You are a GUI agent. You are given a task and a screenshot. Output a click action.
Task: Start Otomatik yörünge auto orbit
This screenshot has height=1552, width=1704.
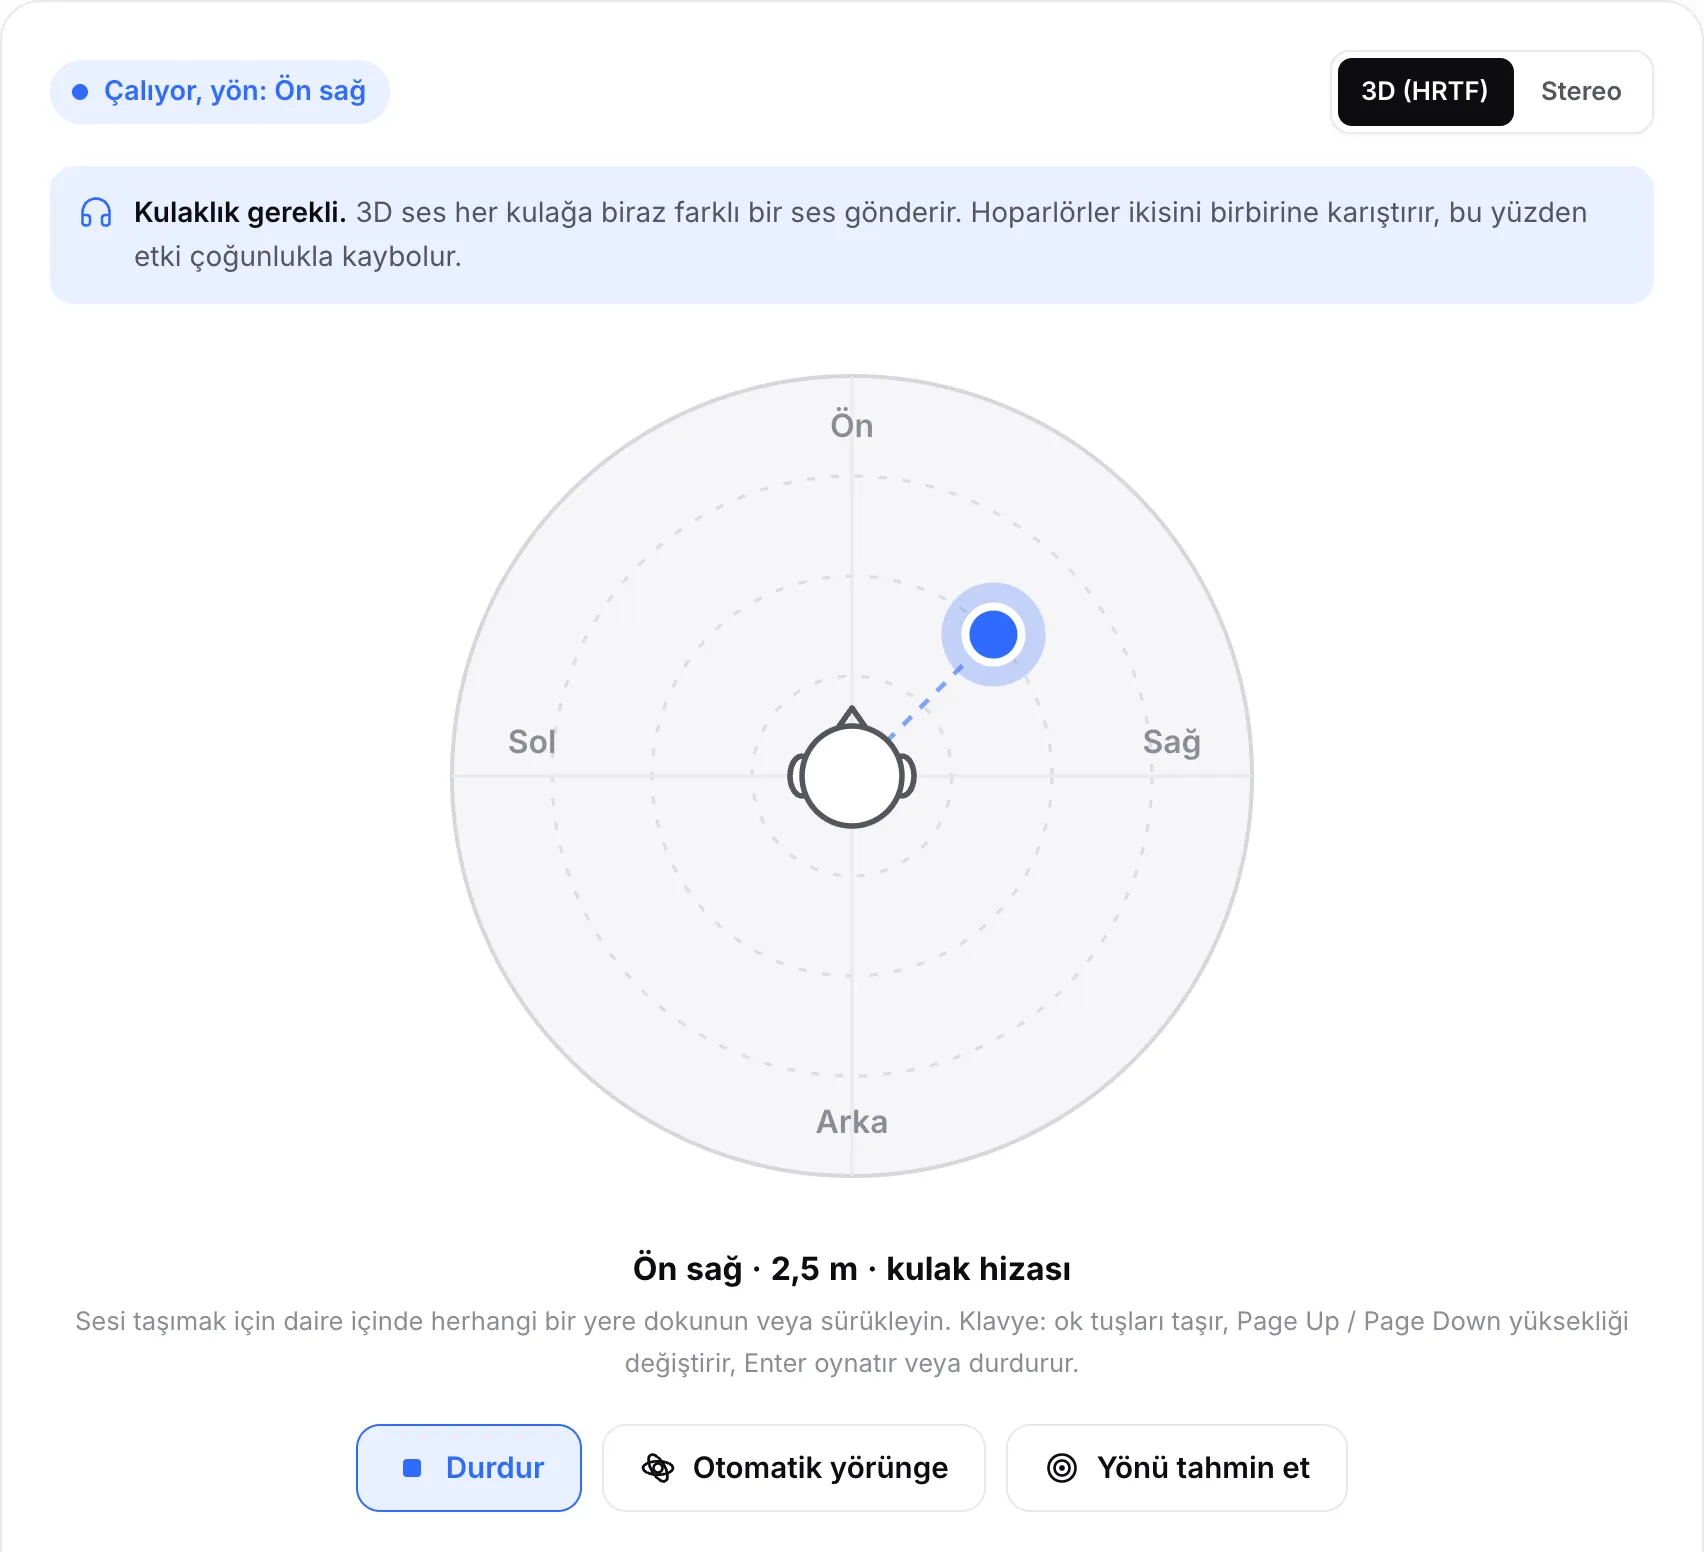pos(794,1468)
